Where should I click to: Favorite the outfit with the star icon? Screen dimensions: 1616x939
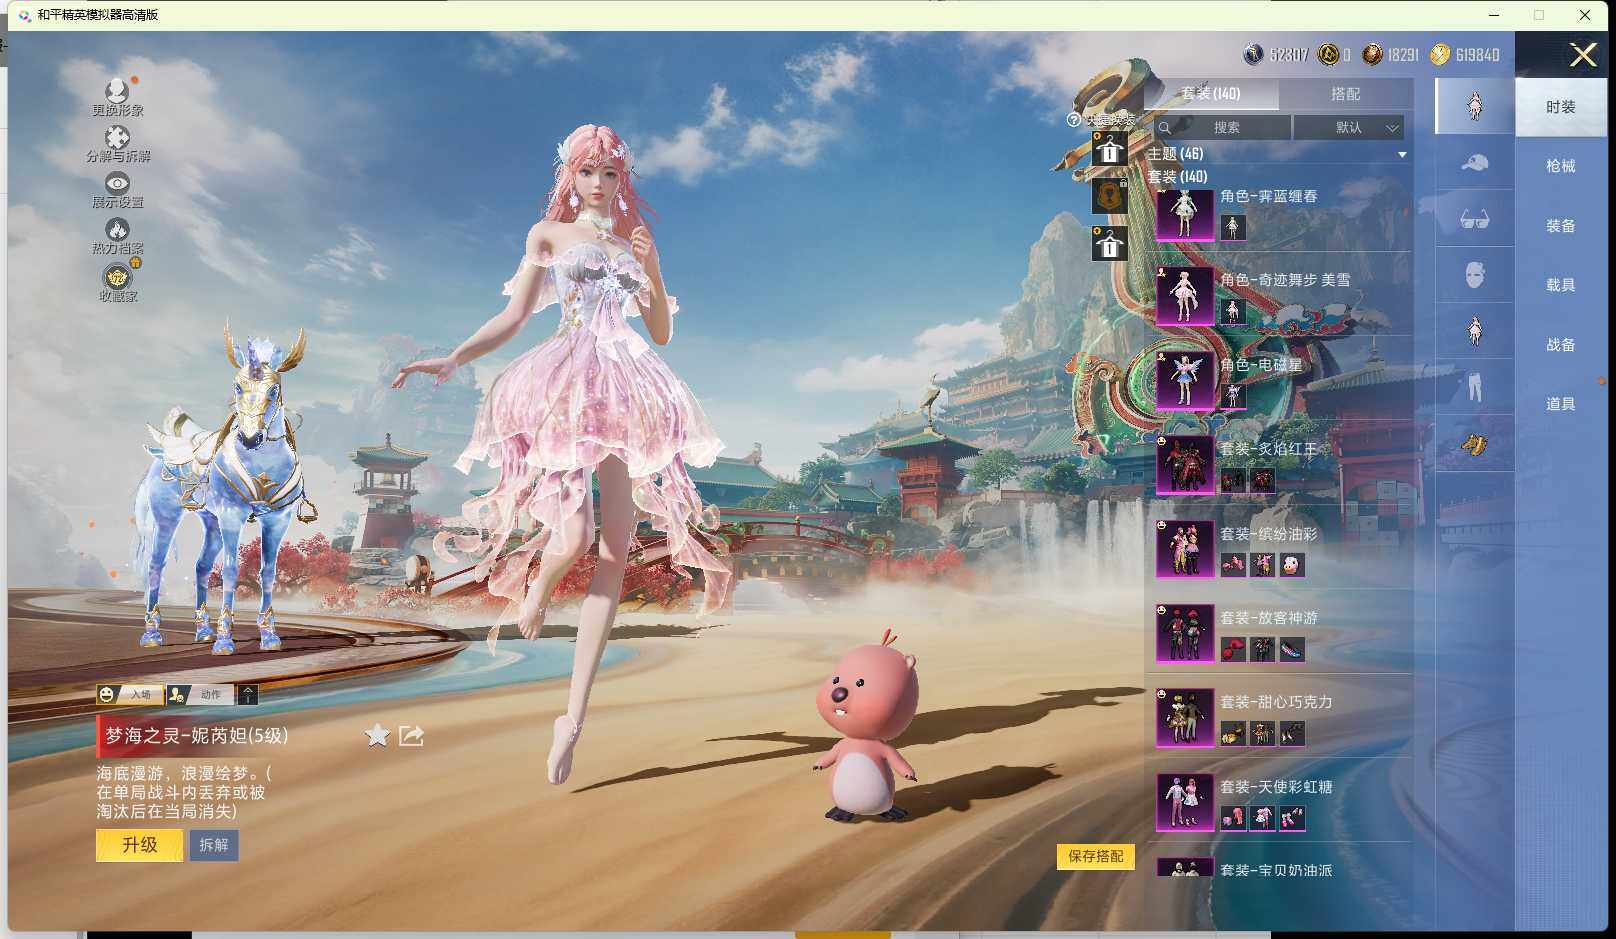pos(377,736)
